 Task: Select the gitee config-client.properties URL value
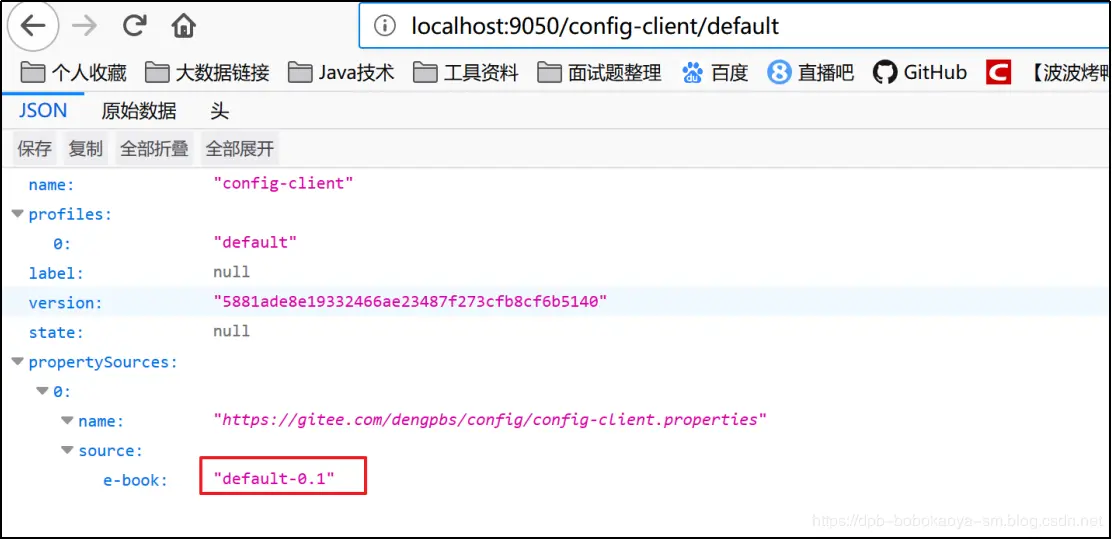point(490,420)
